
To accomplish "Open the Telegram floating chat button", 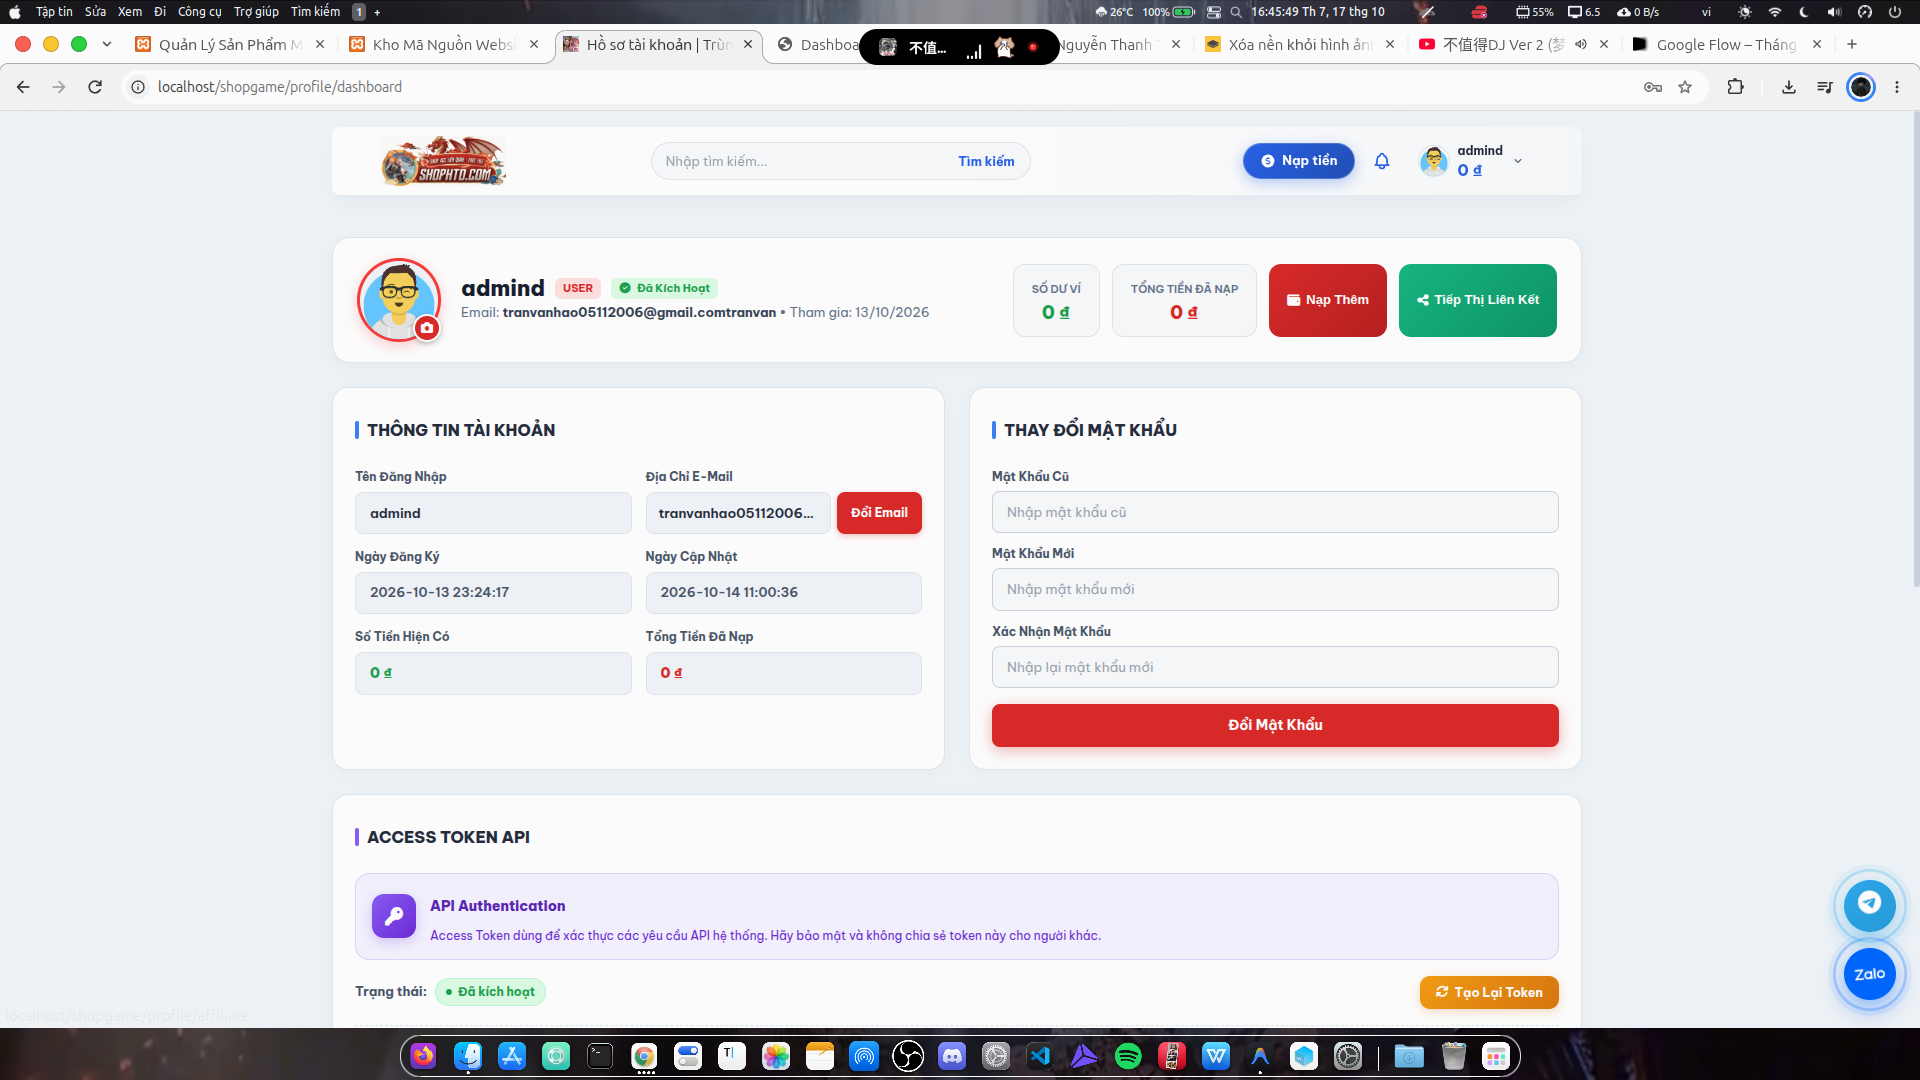I will [x=1869, y=904].
